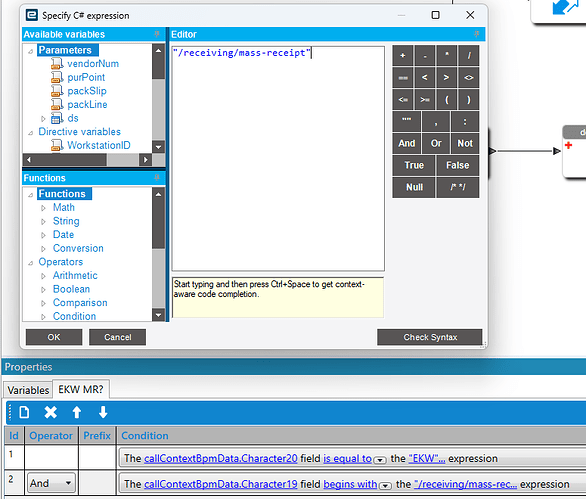Click inside the expression editor text area
This screenshot has height=499, width=586.
pos(278,158)
